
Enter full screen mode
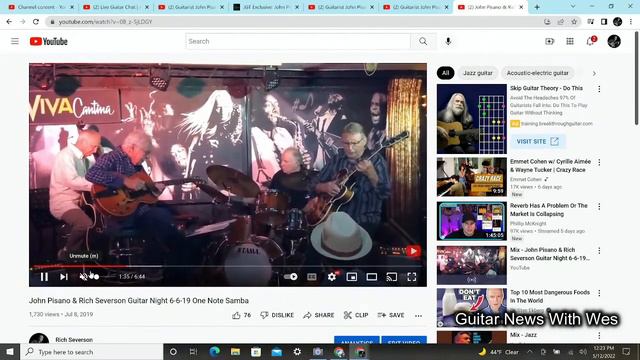point(411,277)
